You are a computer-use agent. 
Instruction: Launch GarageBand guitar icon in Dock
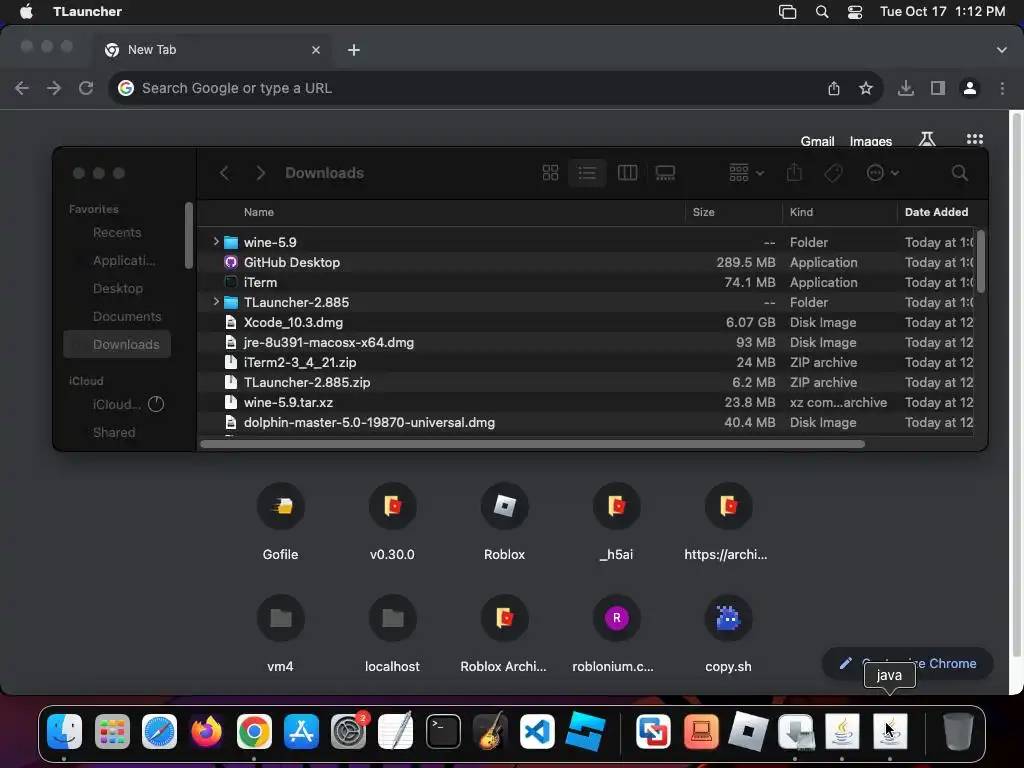pos(490,731)
